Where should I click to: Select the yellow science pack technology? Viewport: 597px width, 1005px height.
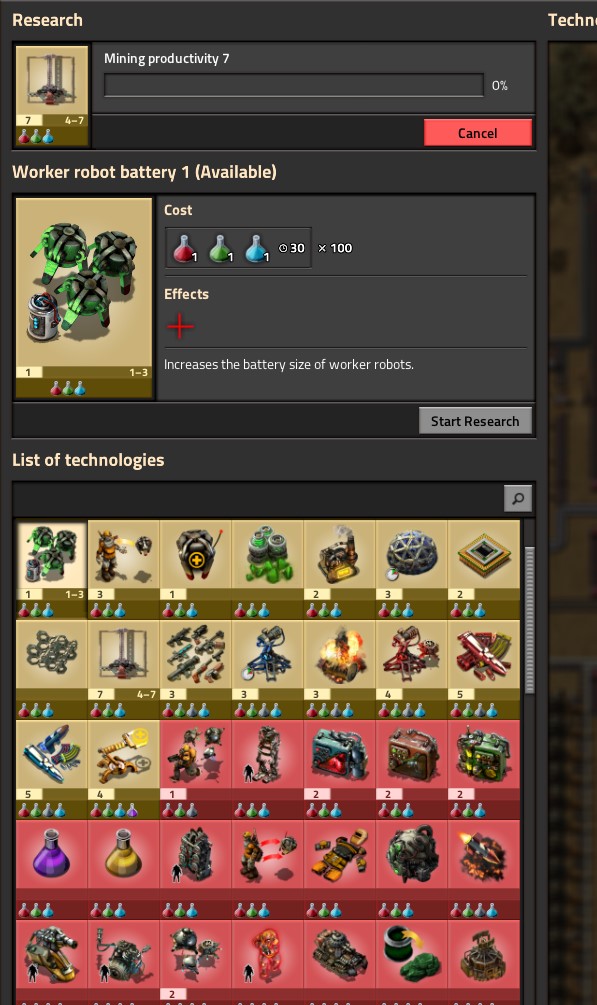pyautogui.click(x=123, y=869)
